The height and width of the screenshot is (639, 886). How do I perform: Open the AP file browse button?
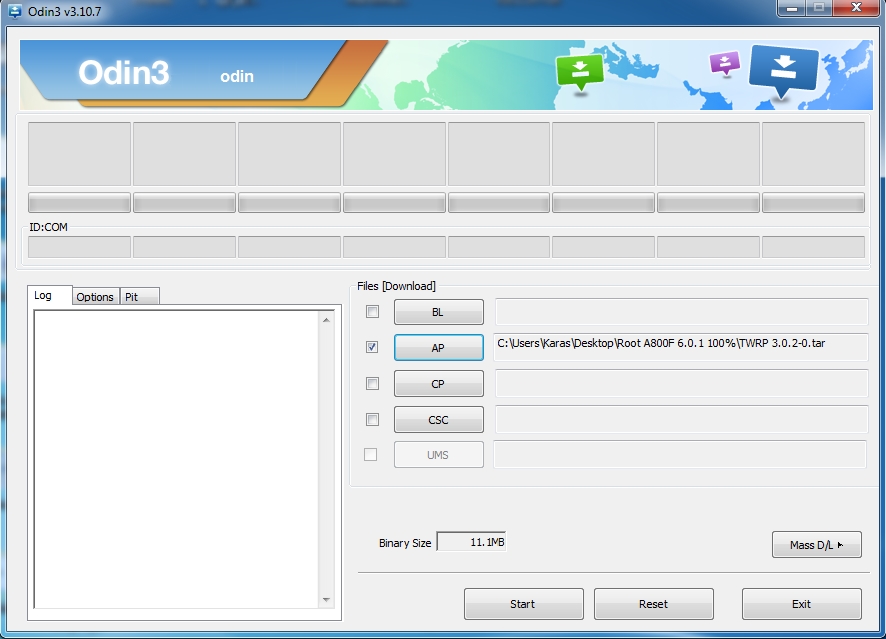(438, 347)
